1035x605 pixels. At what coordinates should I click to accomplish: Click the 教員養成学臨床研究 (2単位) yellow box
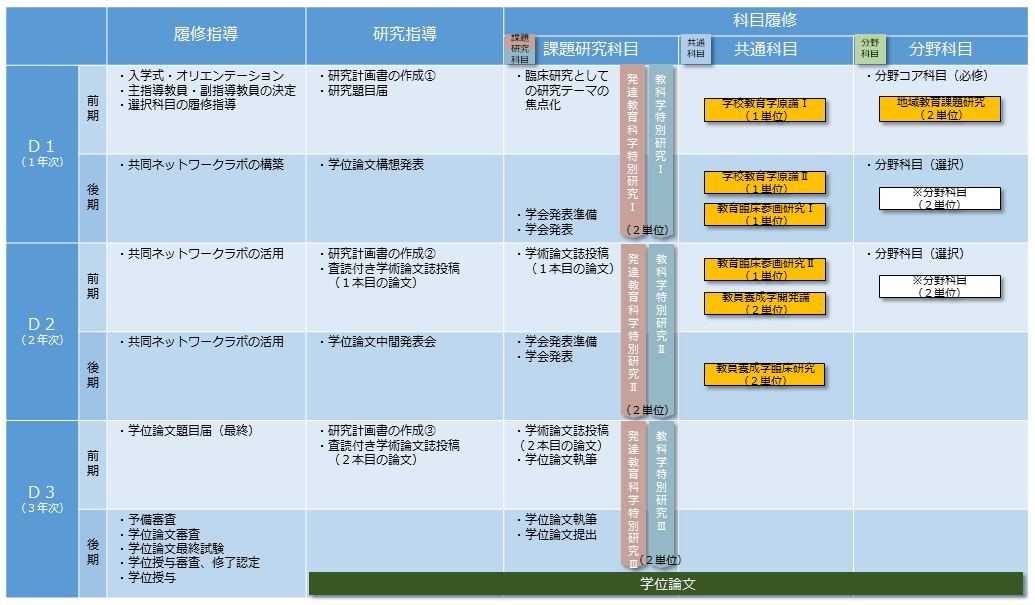(764, 375)
